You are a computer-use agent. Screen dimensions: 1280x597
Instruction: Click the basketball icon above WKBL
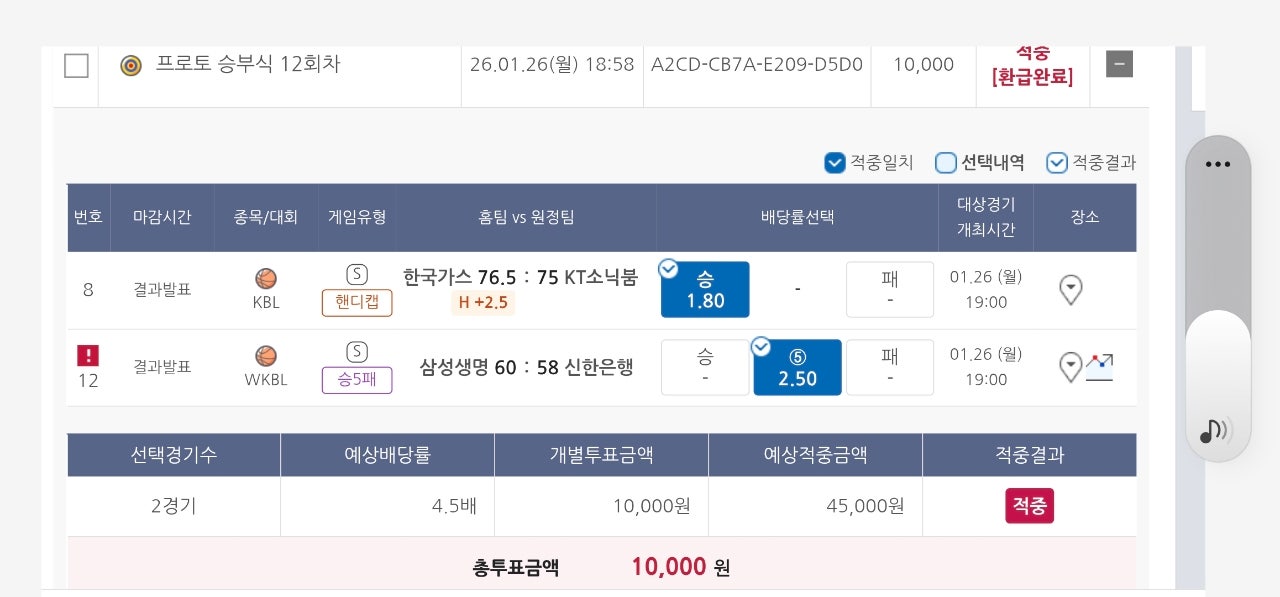pos(266,356)
